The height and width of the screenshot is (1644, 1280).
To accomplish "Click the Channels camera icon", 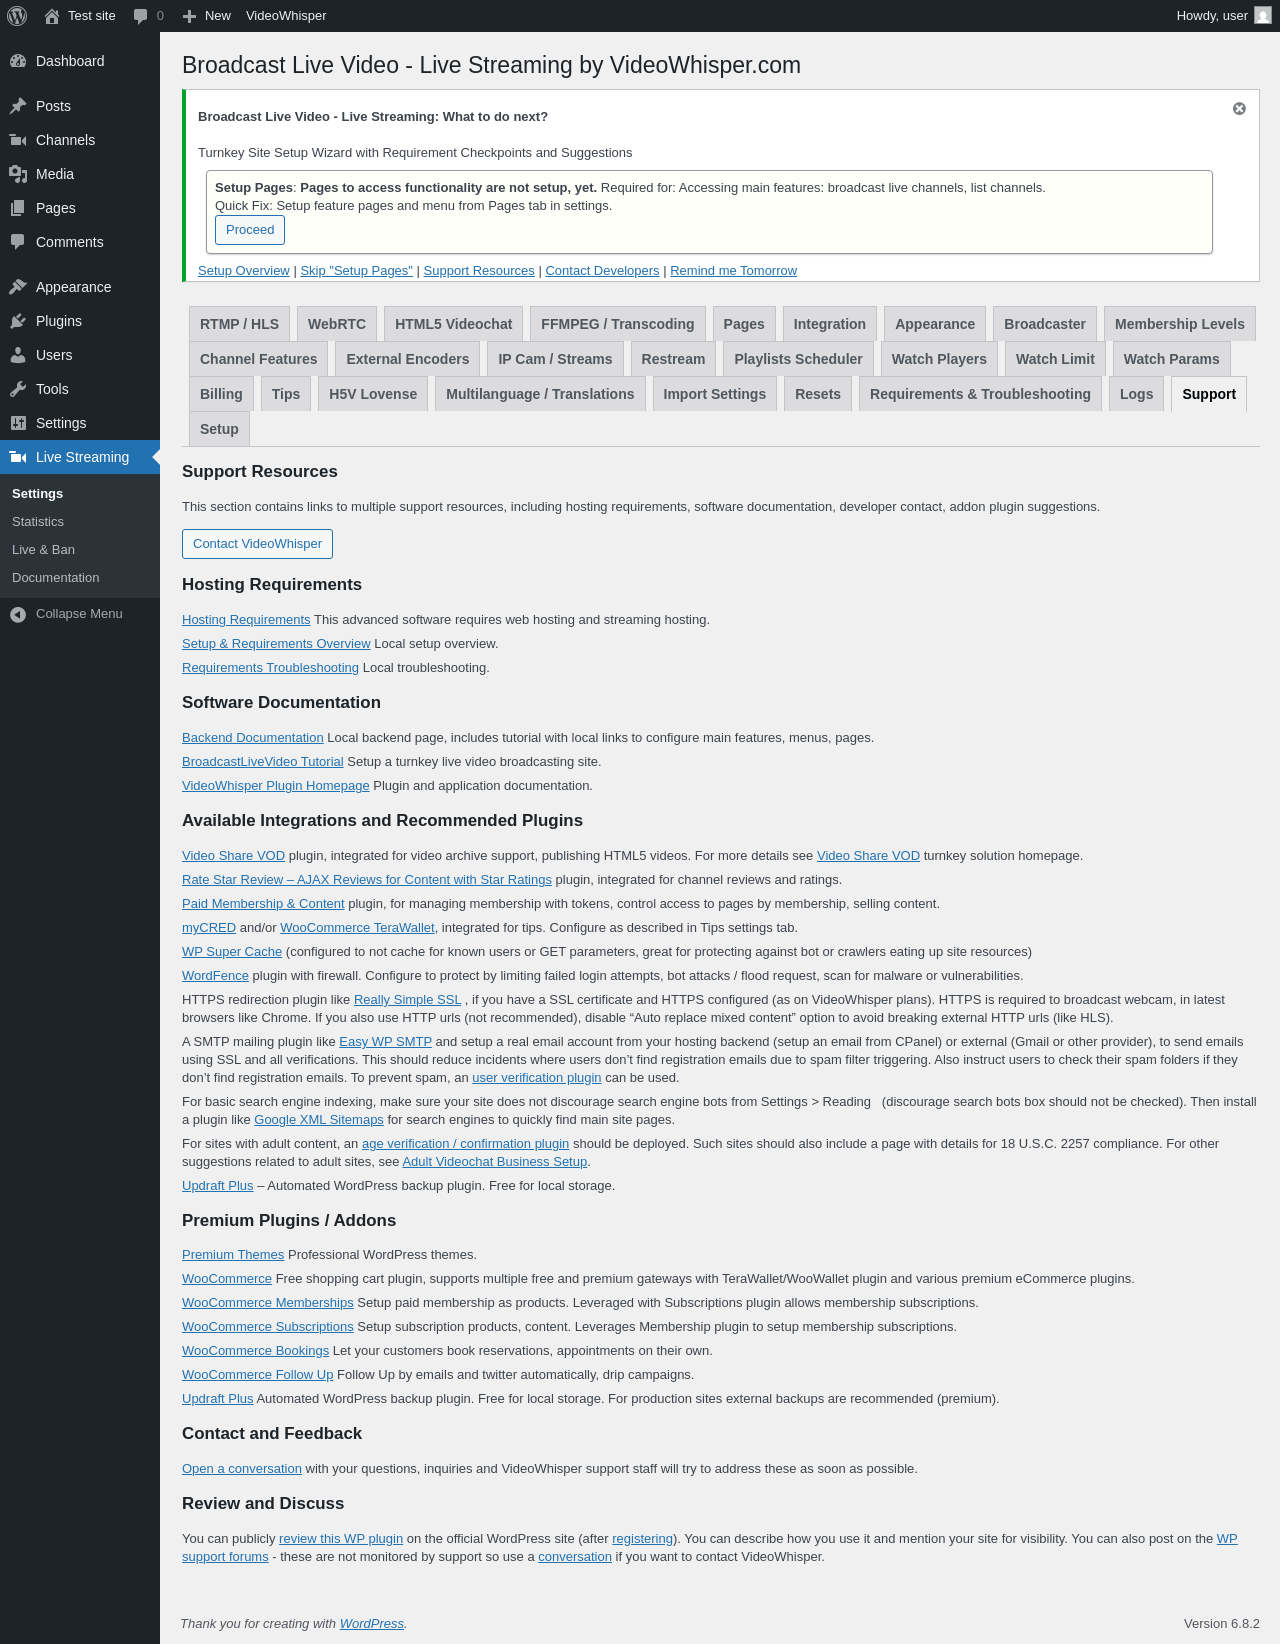I will (x=18, y=140).
